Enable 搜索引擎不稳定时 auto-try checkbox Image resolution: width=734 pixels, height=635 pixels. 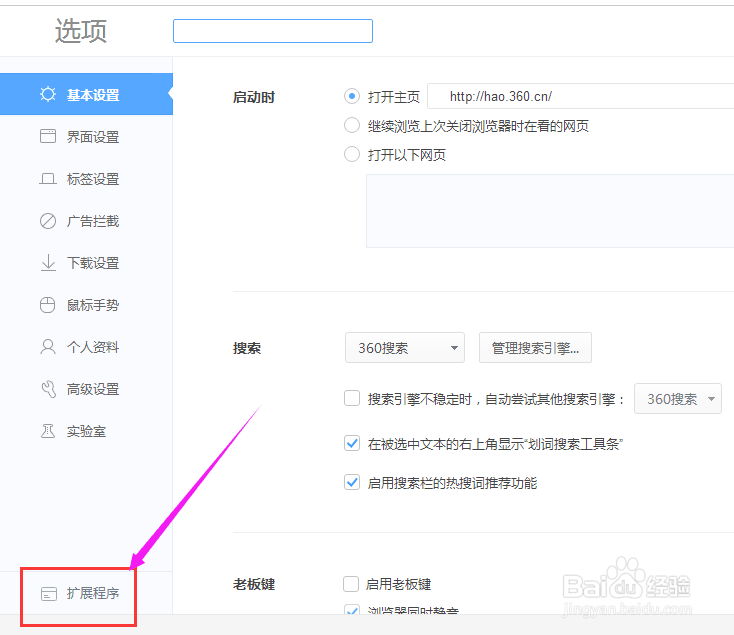click(x=352, y=399)
